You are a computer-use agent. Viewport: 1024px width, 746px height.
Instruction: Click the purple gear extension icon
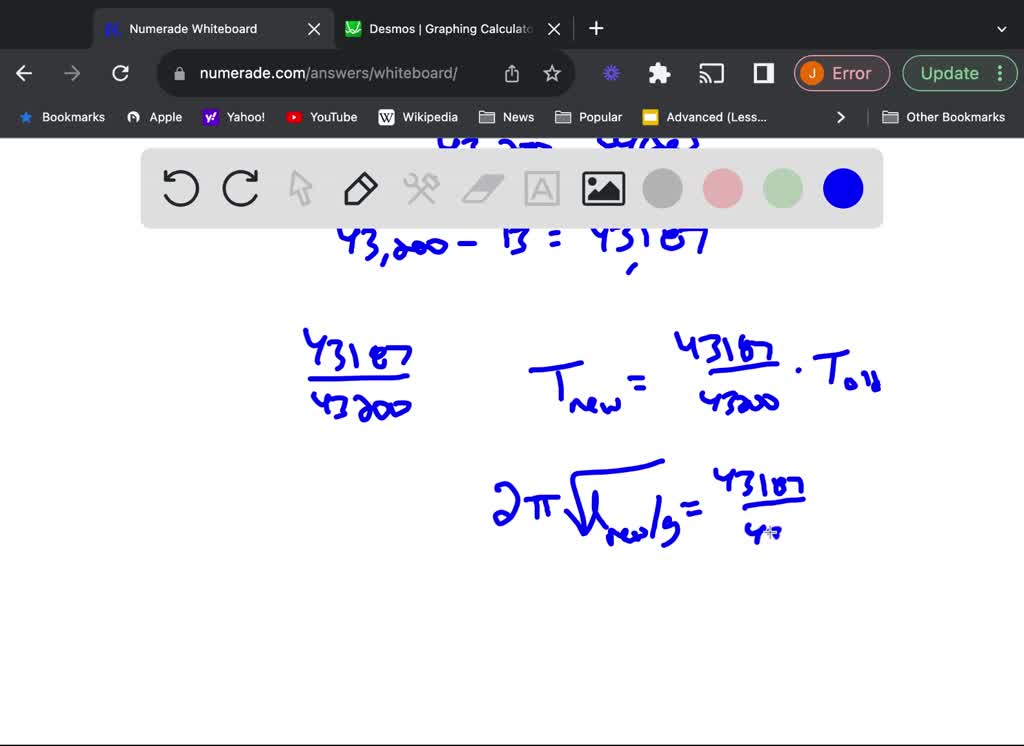611,73
